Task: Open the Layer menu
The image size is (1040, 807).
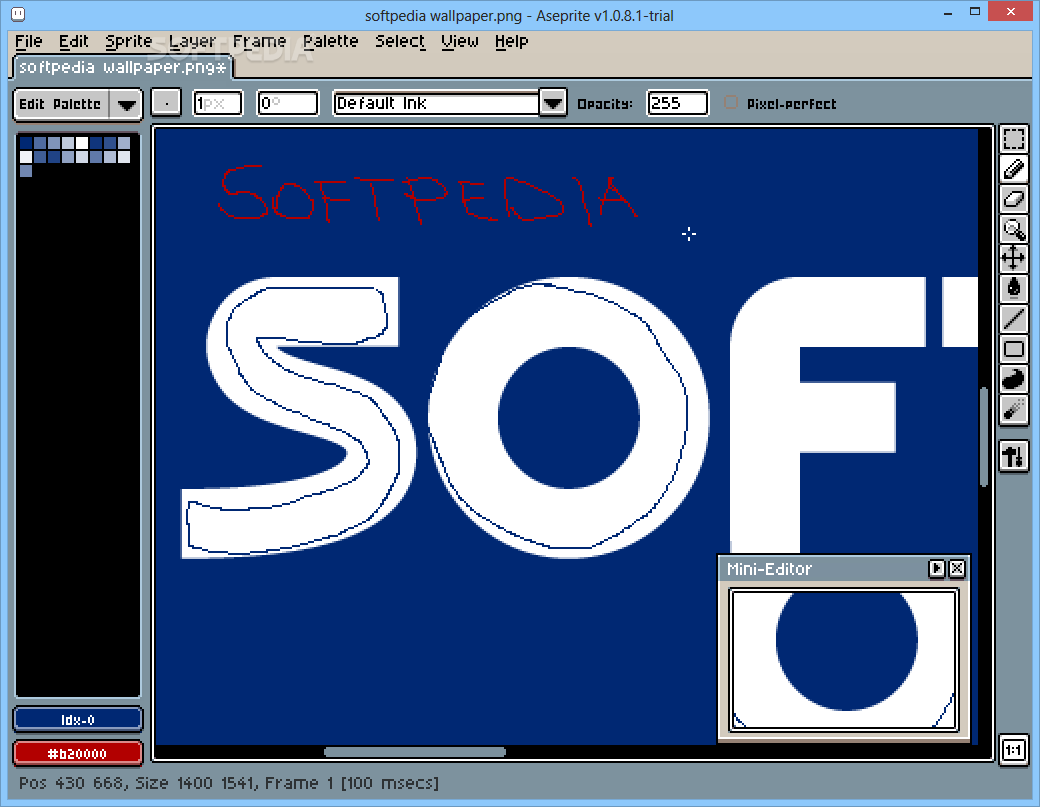Action: click(192, 41)
